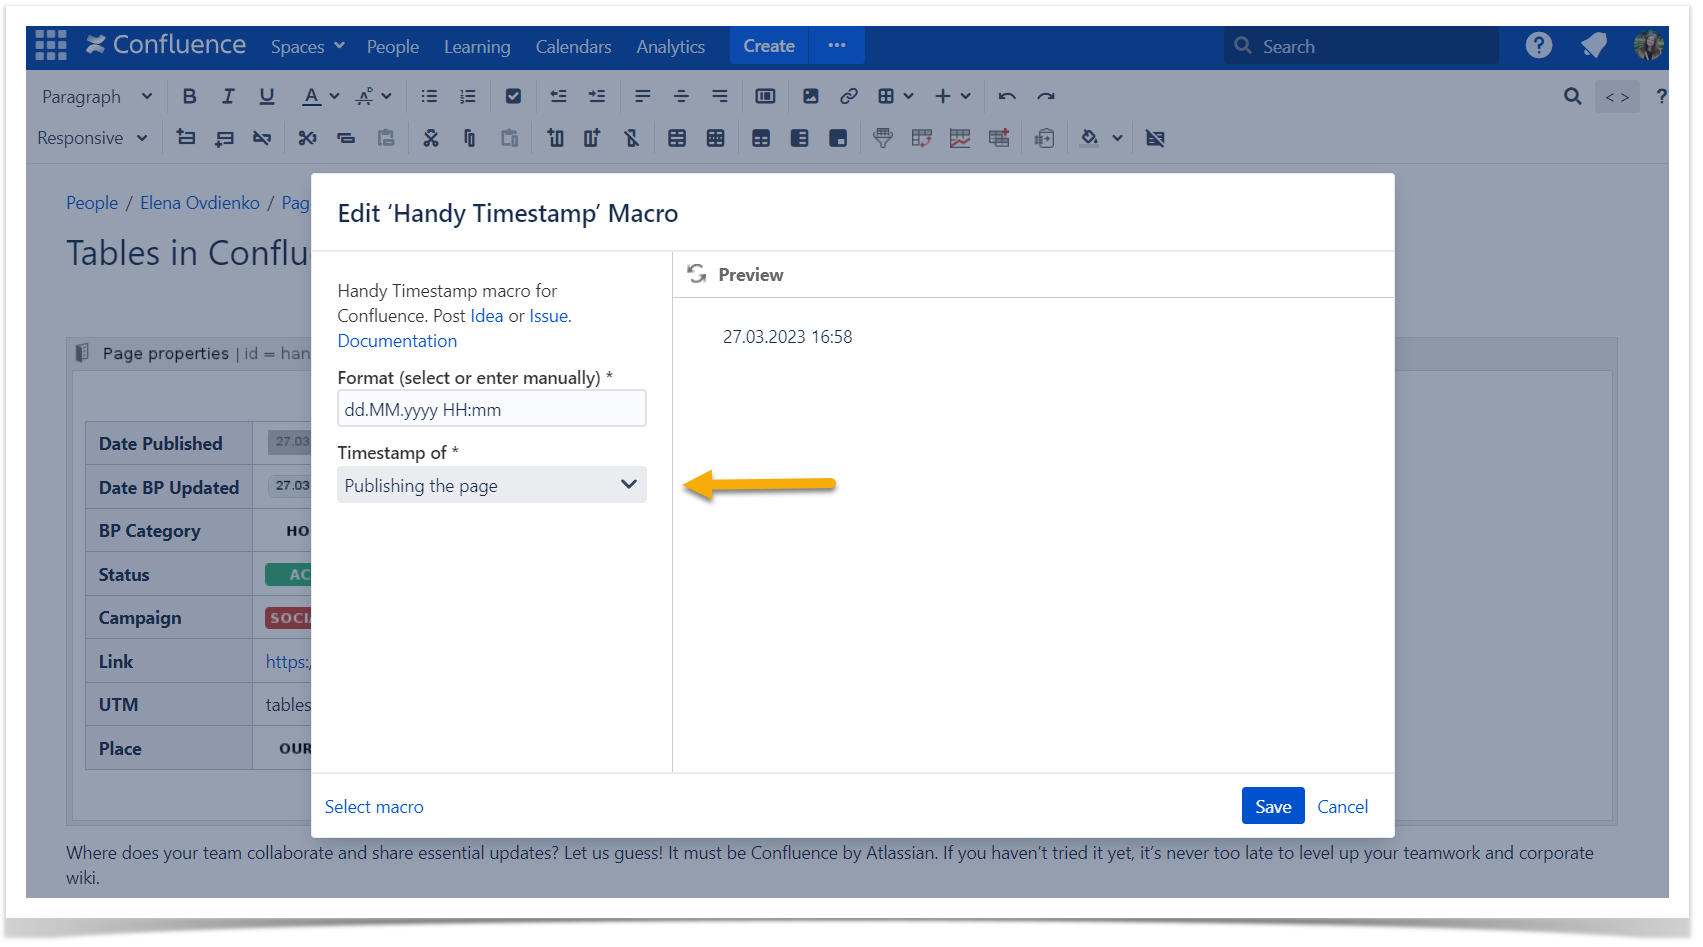Outdent the current line
This screenshot has width=1703, height=947.
(x=558, y=96)
